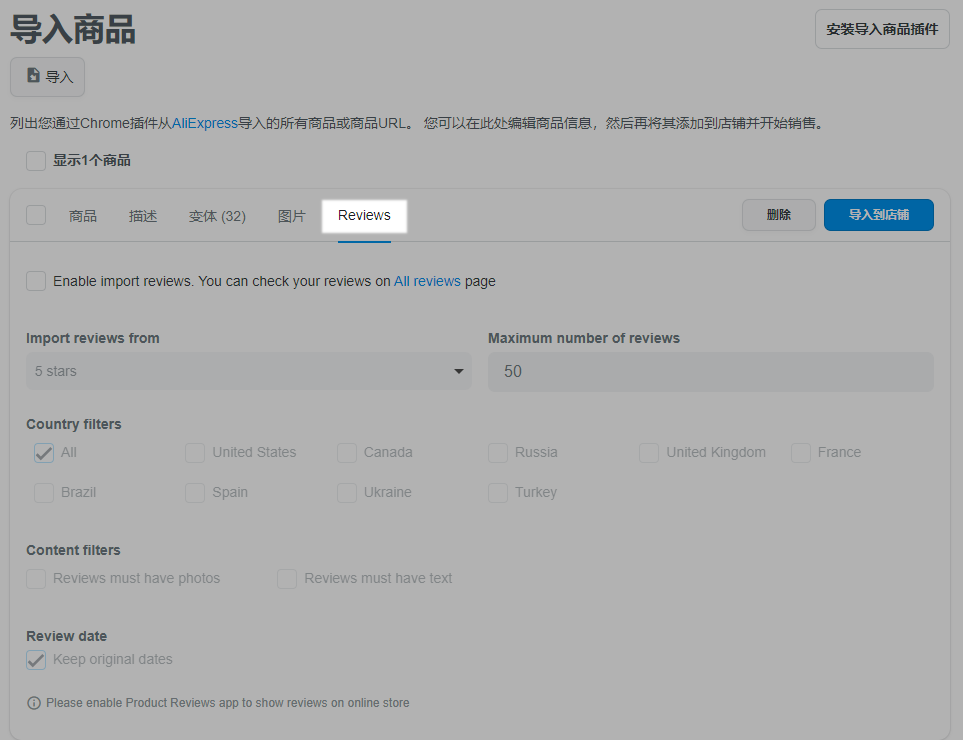Toggle the Keep original dates checkbox
Image resolution: width=963 pixels, height=740 pixels.
(x=36, y=660)
